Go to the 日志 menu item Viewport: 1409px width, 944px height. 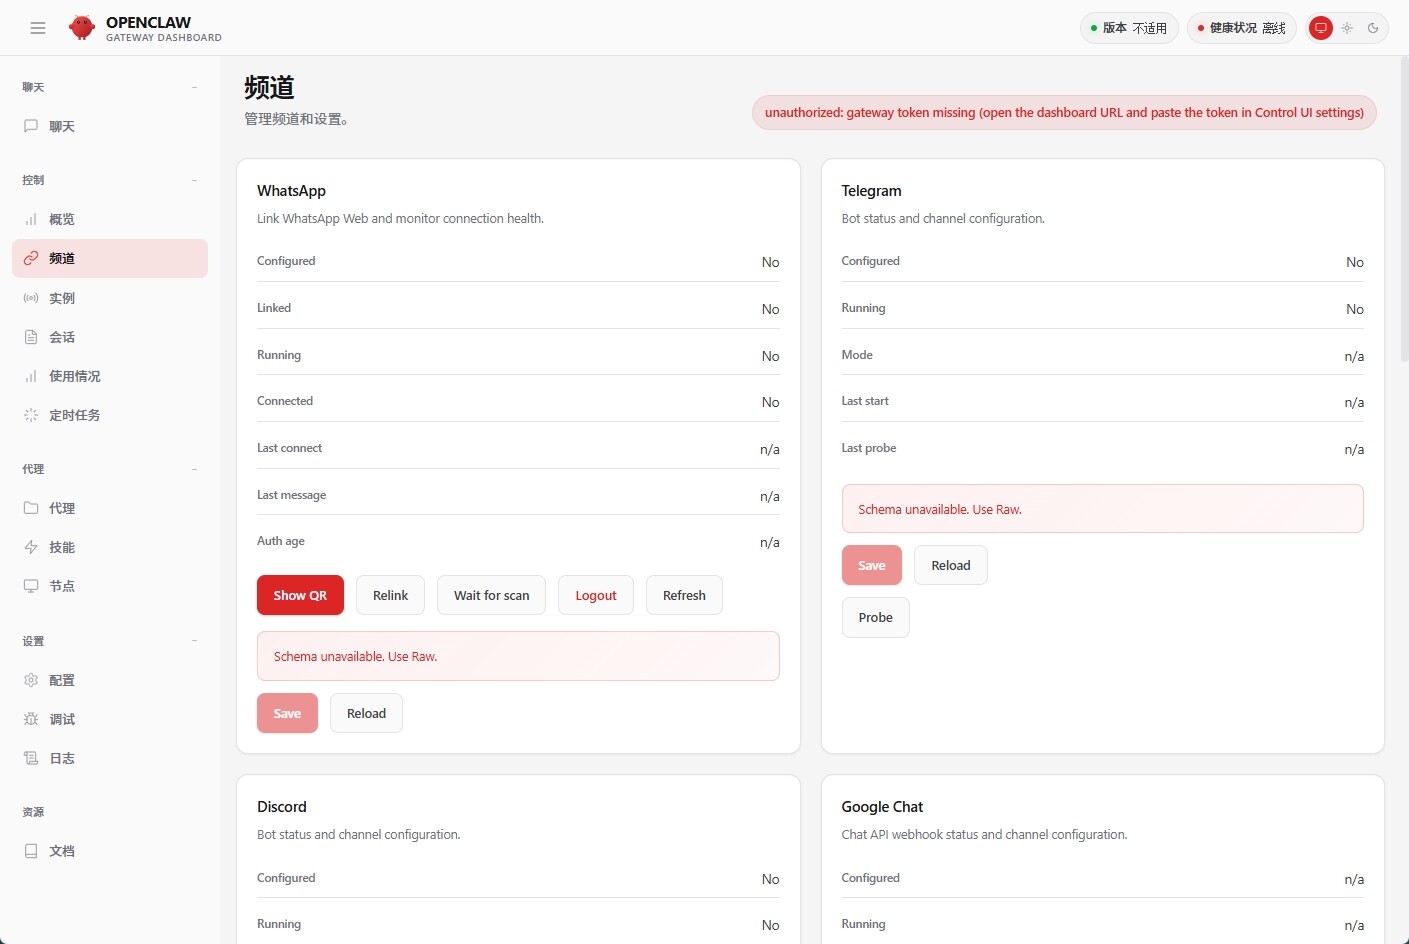[x=62, y=758]
